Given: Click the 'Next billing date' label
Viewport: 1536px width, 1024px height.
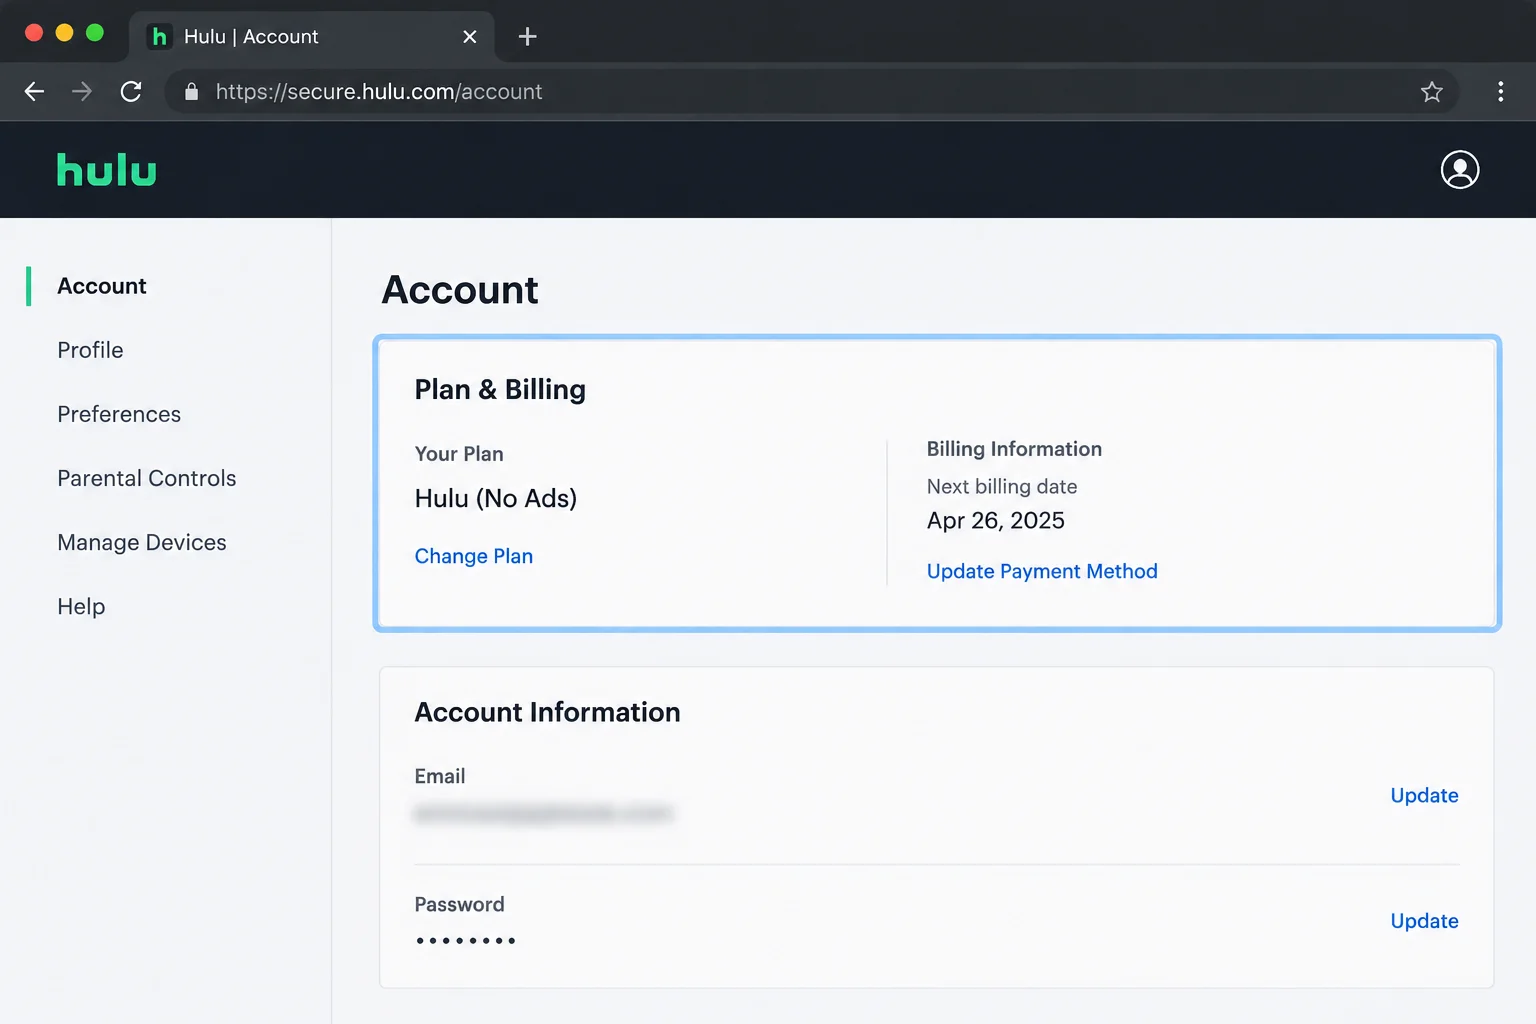Looking at the screenshot, I should 1002,486.
